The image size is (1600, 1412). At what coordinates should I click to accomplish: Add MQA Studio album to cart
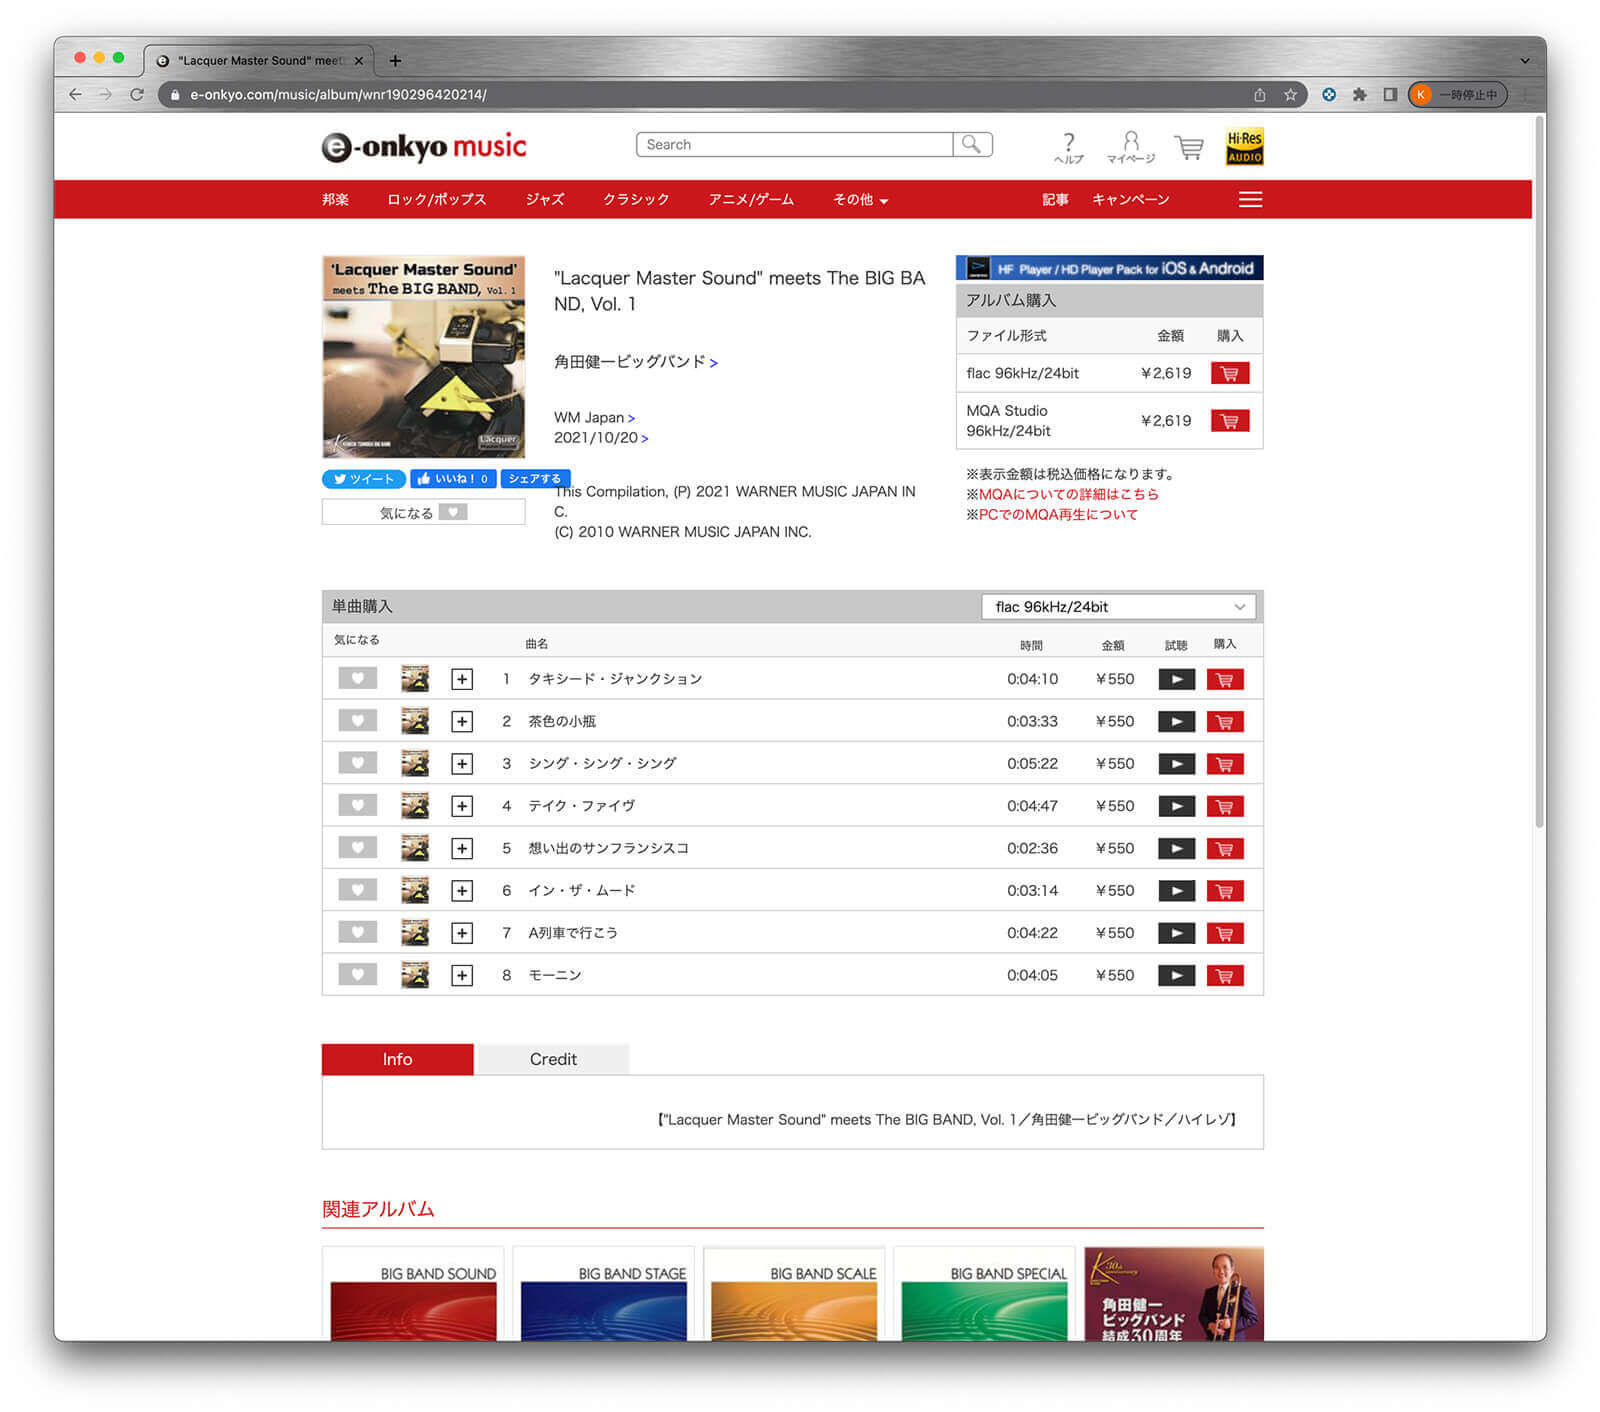tap(1229, 421)
